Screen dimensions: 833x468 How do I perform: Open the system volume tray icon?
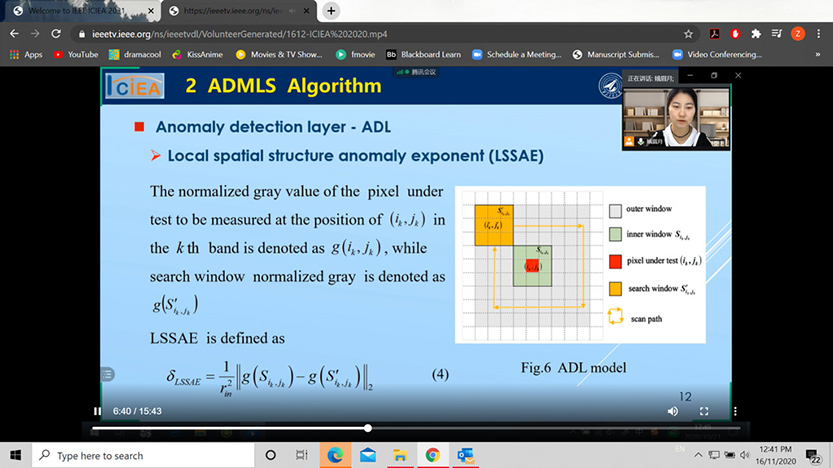[745, 455]
